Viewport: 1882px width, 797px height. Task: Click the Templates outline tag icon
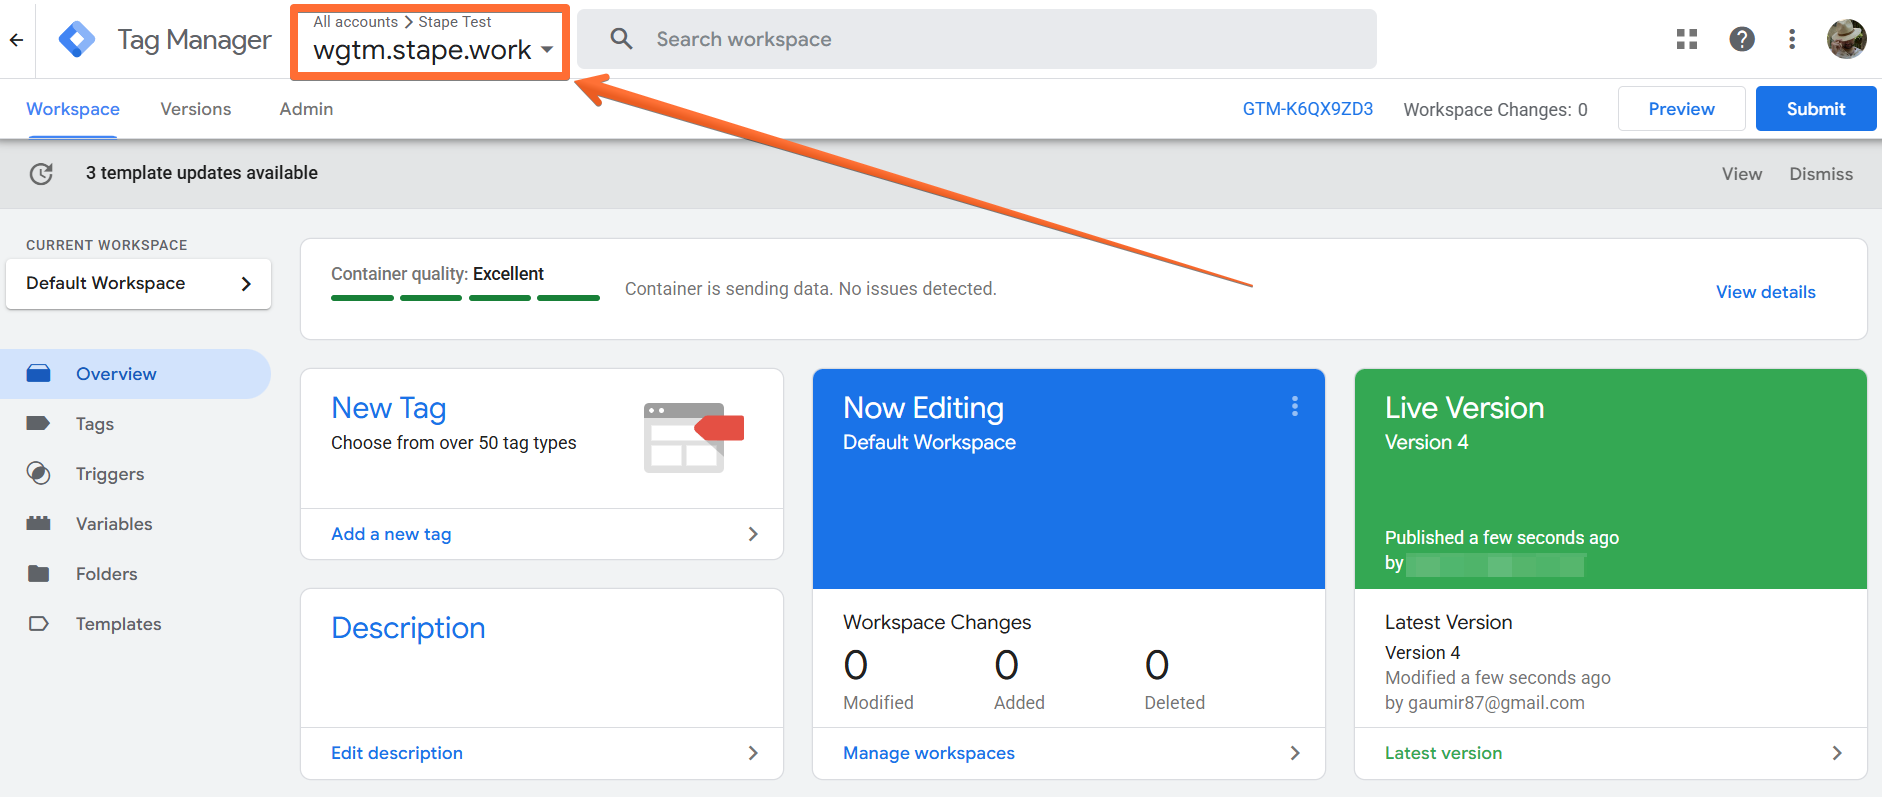coord(38,623)
